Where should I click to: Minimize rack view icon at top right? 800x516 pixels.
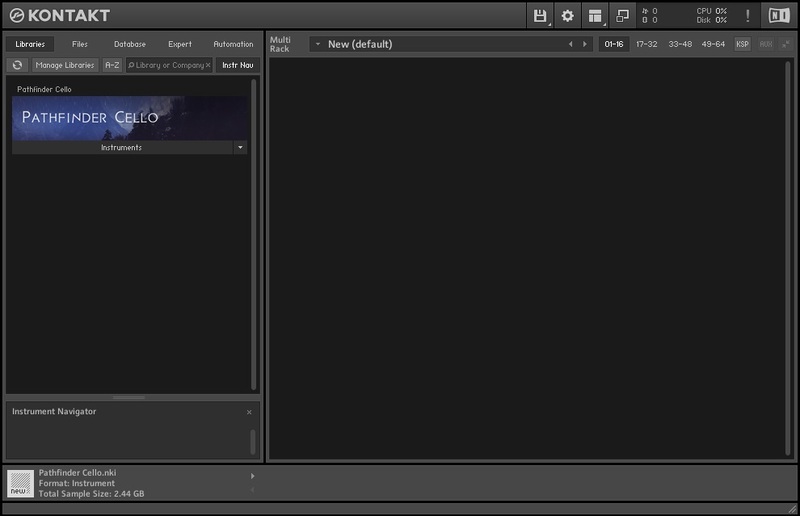tap(786, 44)
